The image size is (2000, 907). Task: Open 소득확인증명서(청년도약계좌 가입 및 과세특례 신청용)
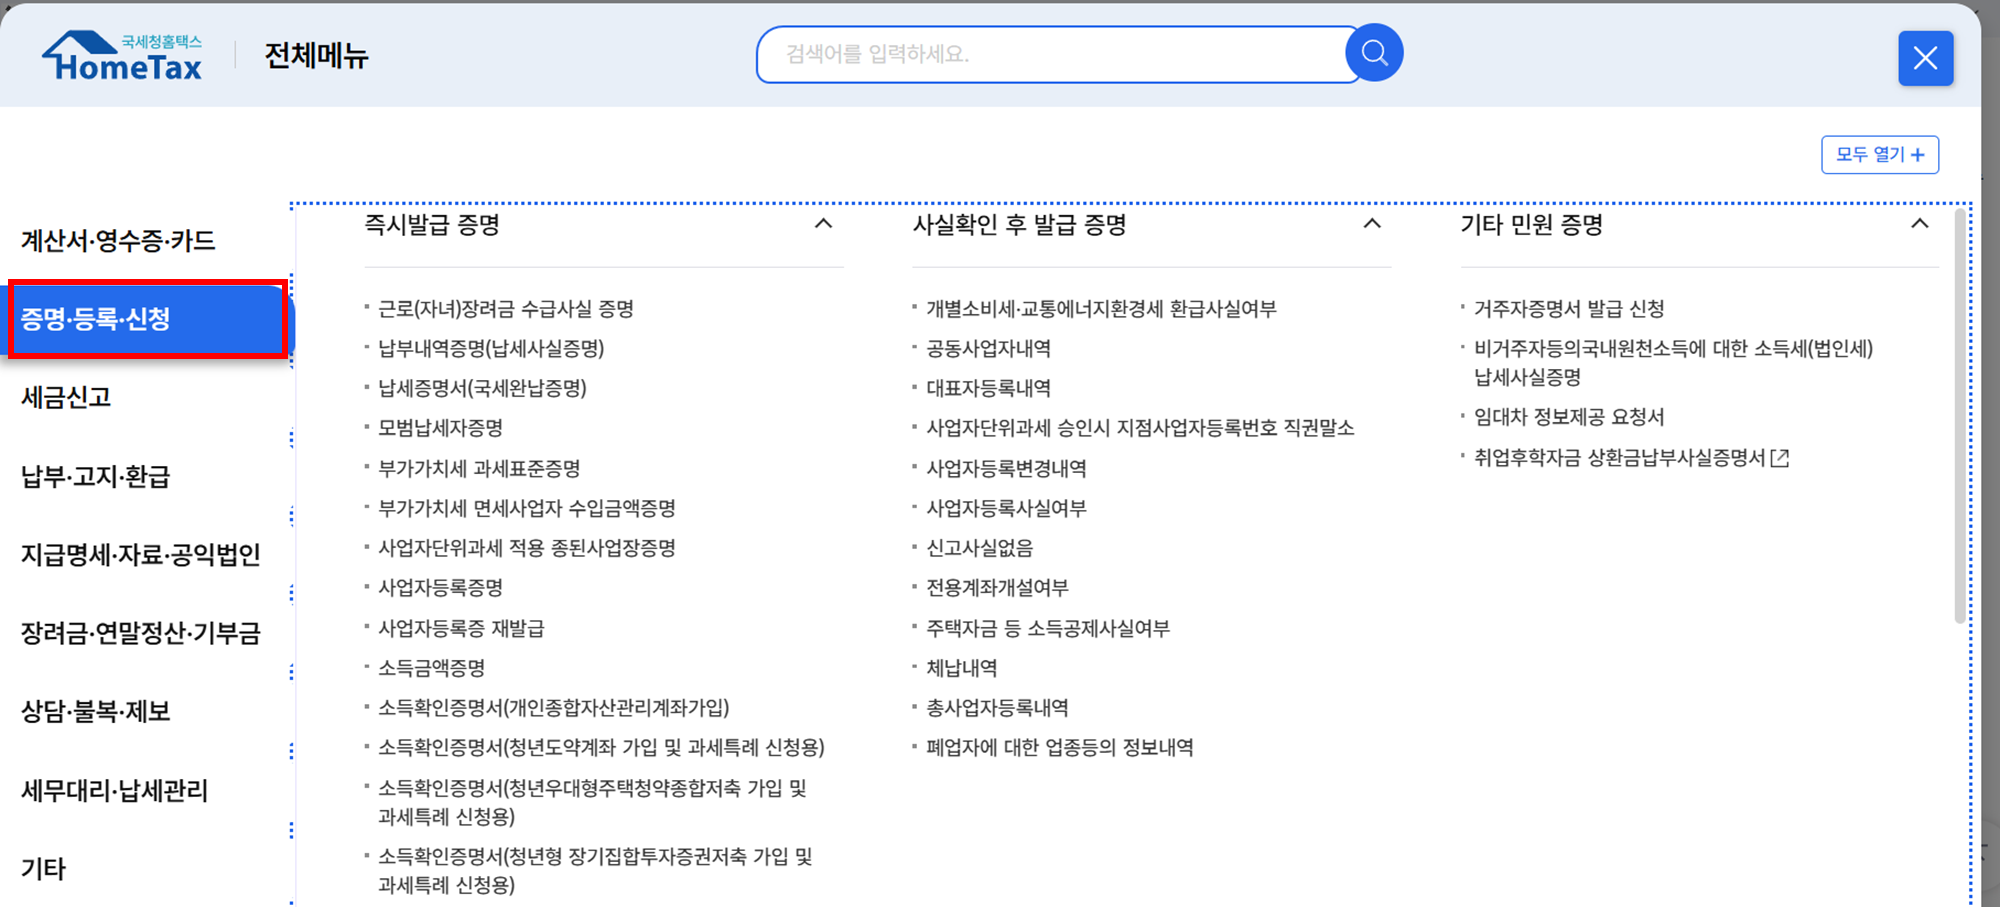[601, 748]
